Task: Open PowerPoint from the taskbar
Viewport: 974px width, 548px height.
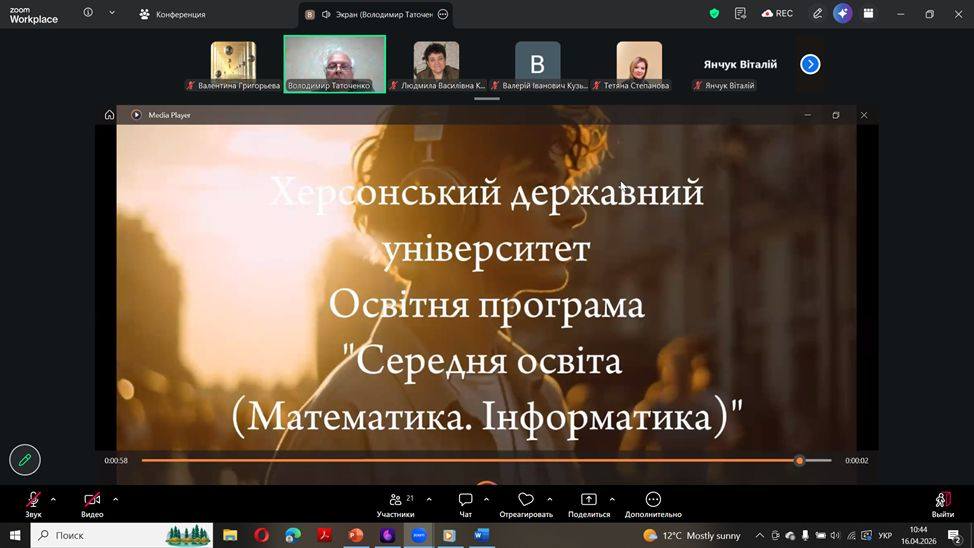Action: (x=356, y=535)
